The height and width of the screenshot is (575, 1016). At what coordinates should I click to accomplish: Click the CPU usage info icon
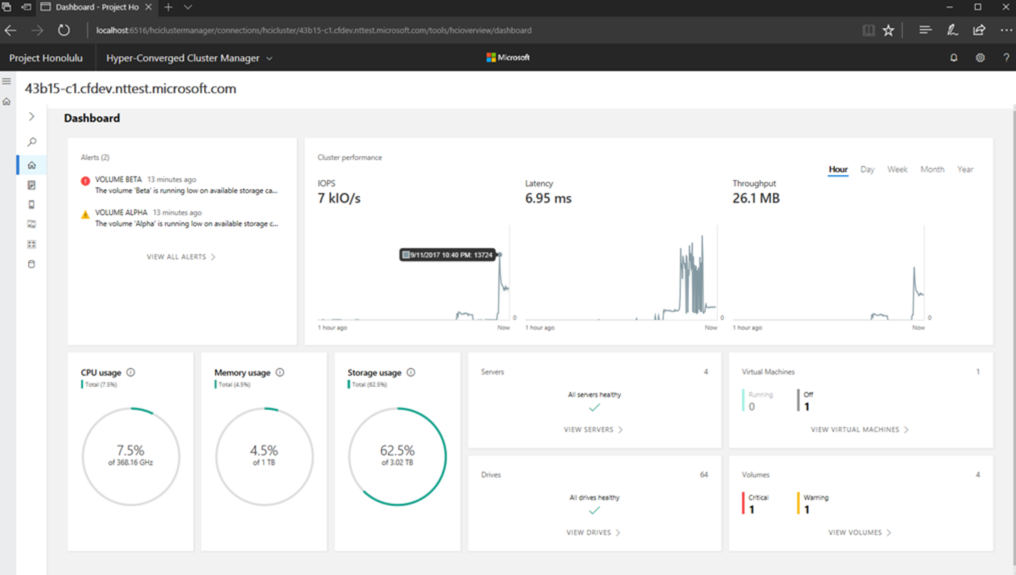[131, 372]
